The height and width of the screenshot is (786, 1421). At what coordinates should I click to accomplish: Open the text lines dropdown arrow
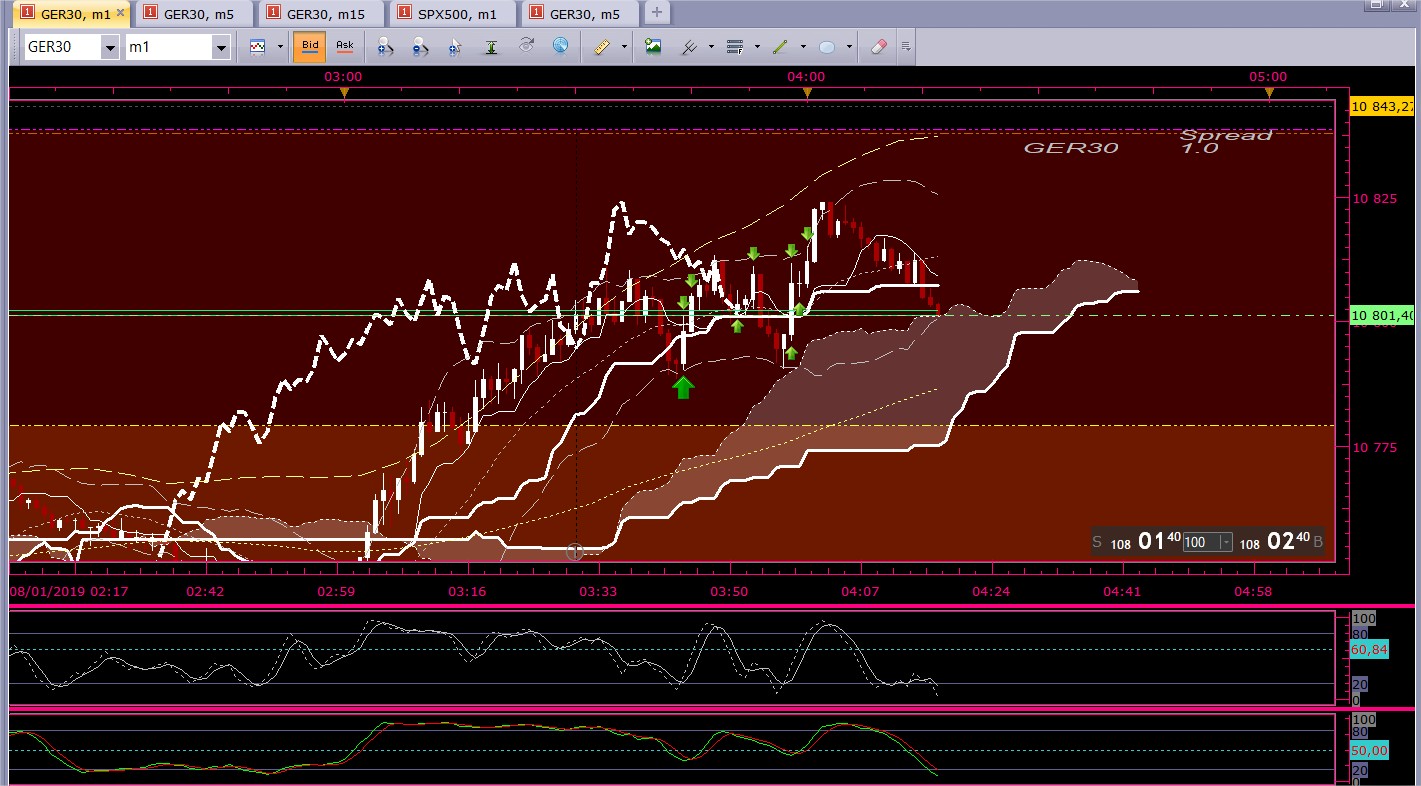click(757, 46)
